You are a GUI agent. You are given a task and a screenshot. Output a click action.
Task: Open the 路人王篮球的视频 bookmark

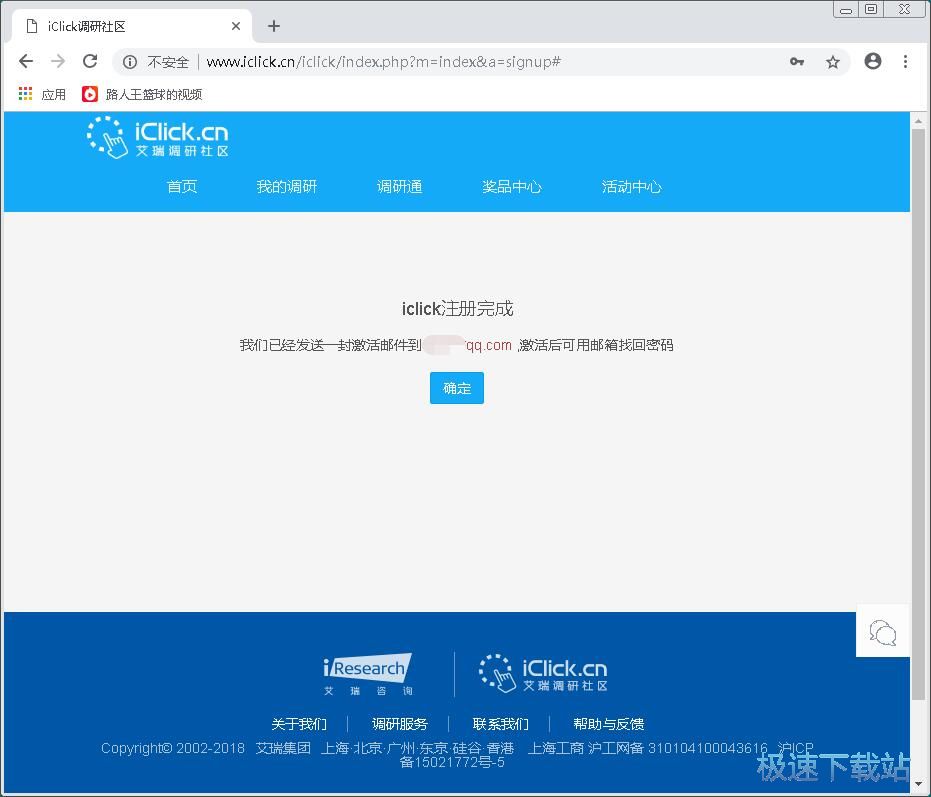[x=142, y=94]
